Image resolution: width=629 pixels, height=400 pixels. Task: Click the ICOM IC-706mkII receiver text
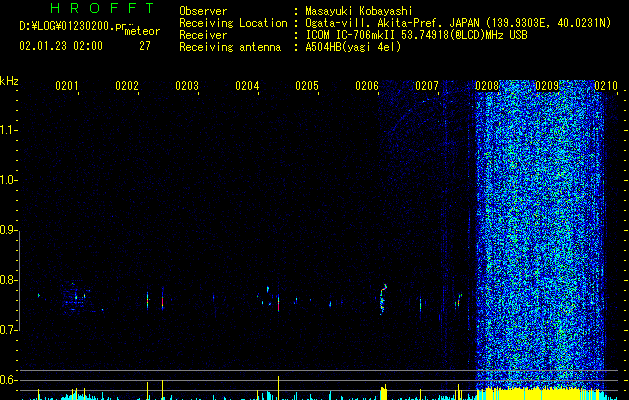click(x=416, y=35)
